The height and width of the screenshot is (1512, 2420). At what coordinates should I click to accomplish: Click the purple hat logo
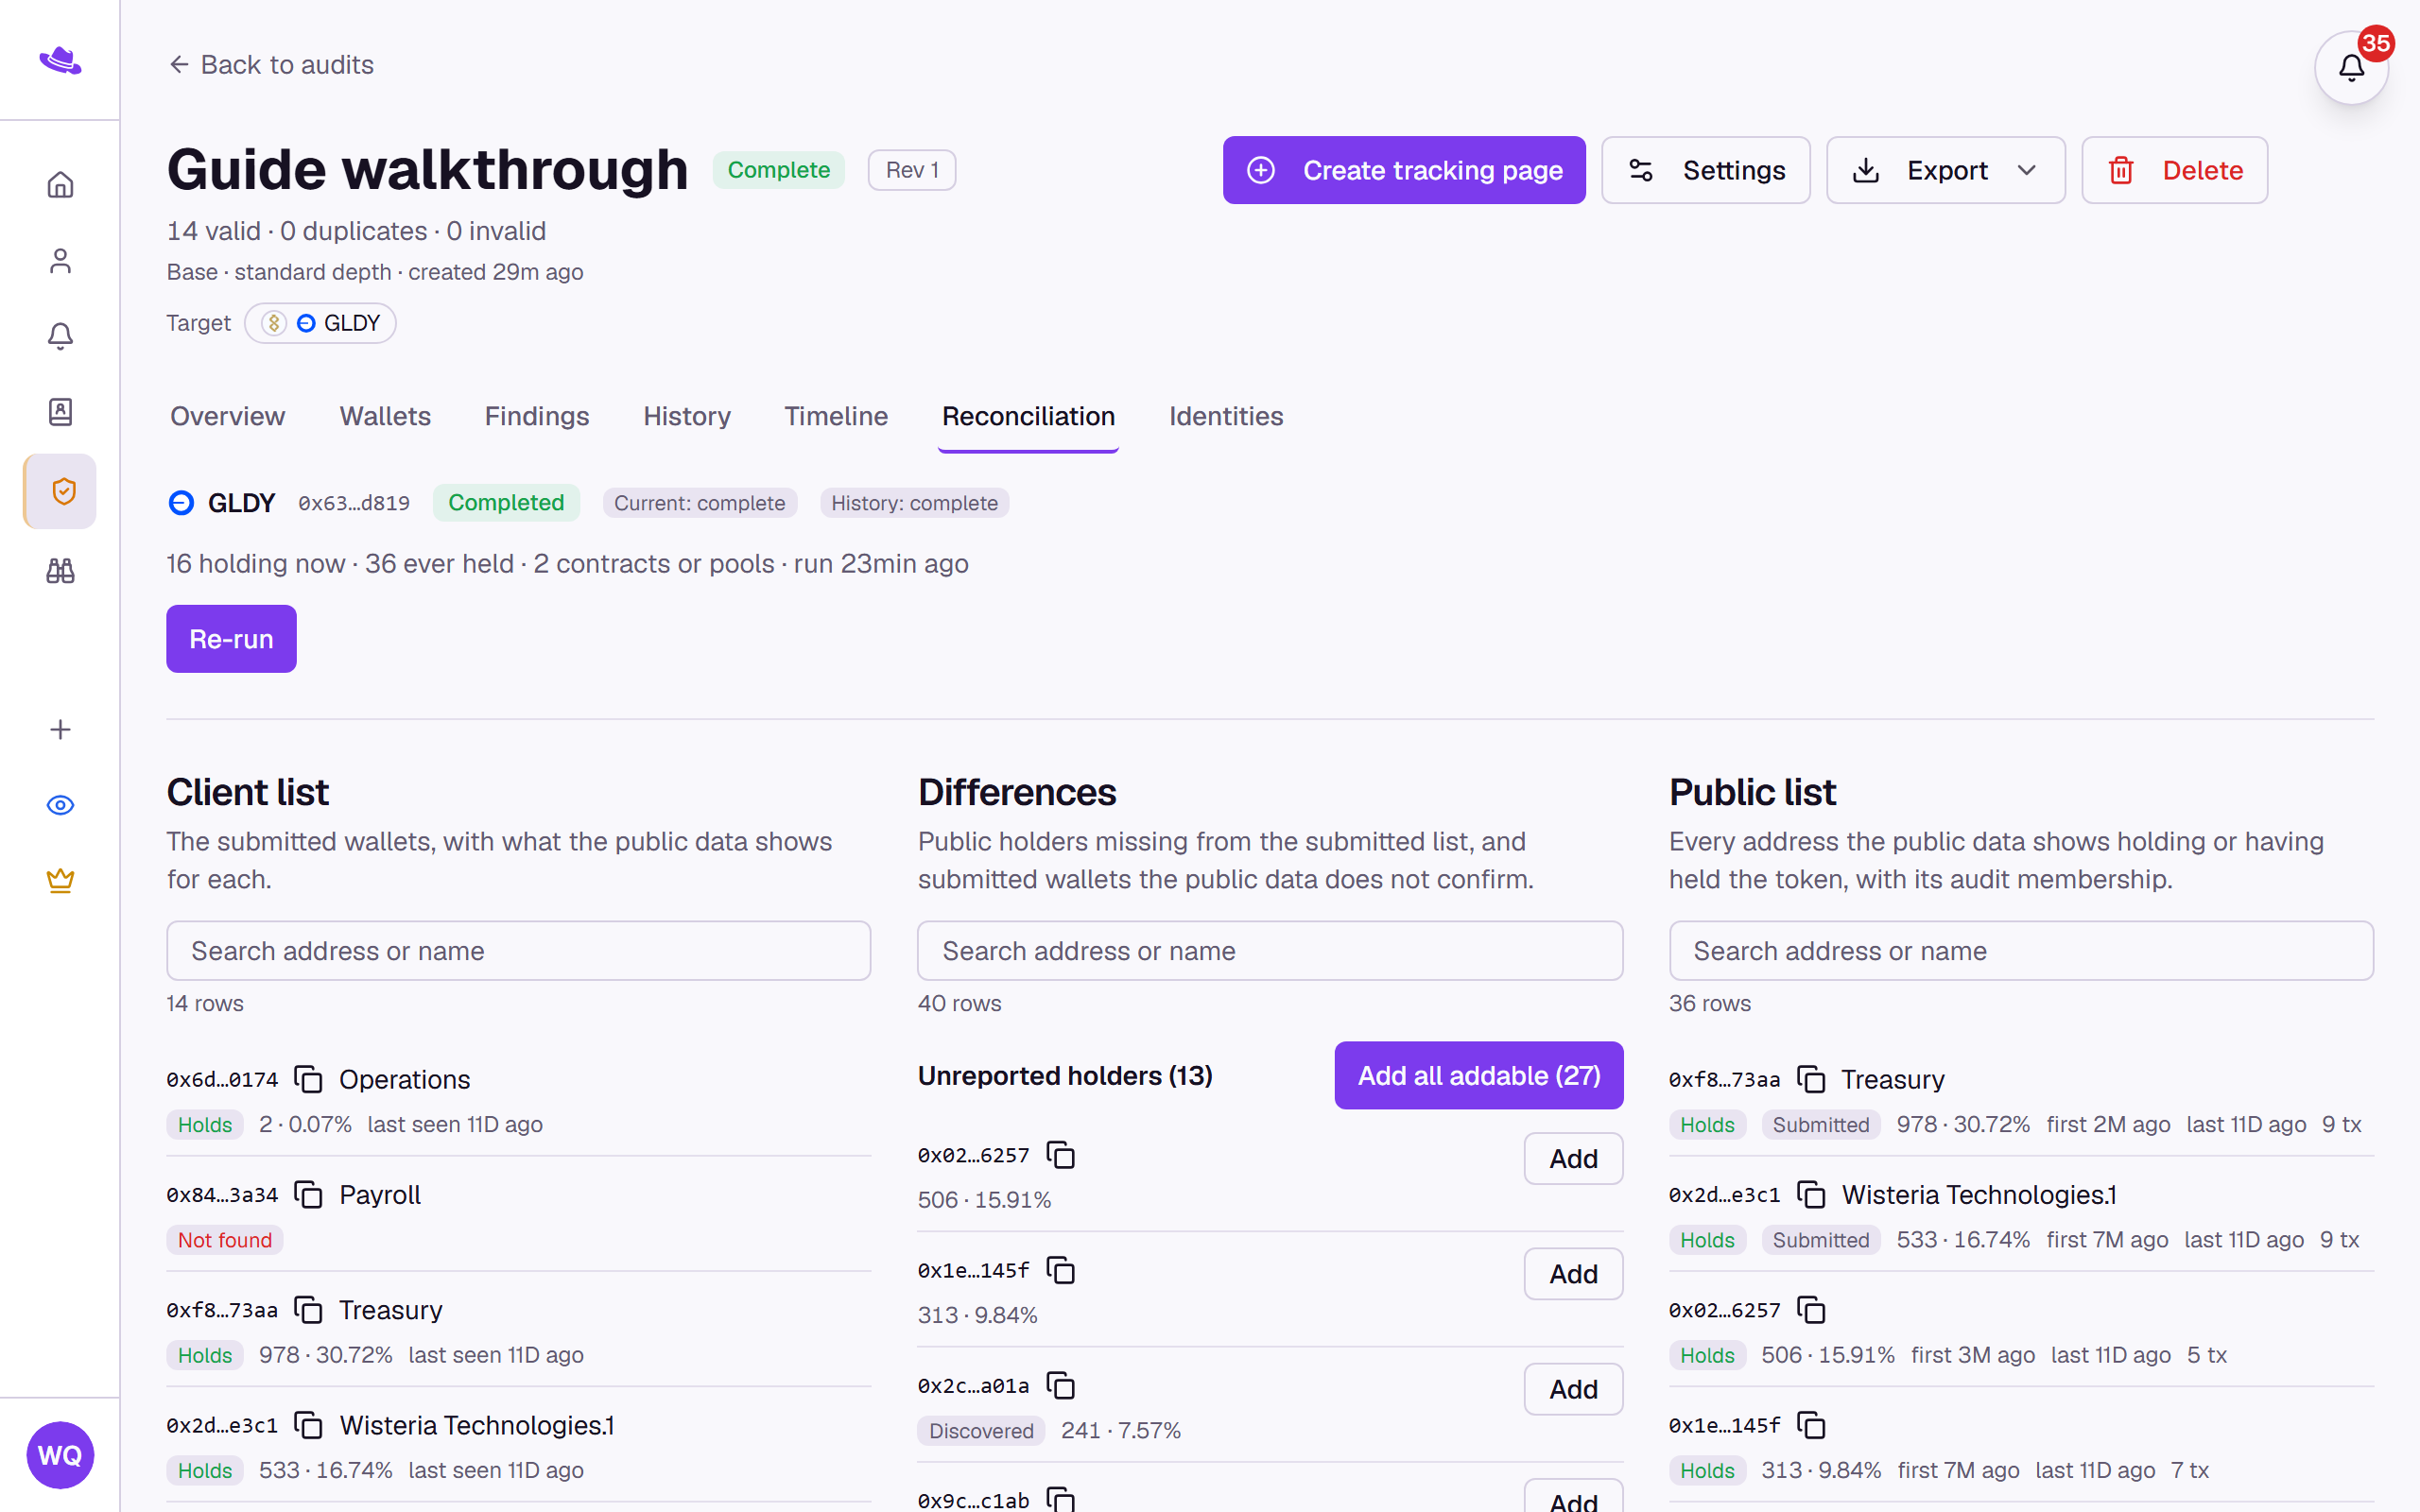click(x=60, y=61)
